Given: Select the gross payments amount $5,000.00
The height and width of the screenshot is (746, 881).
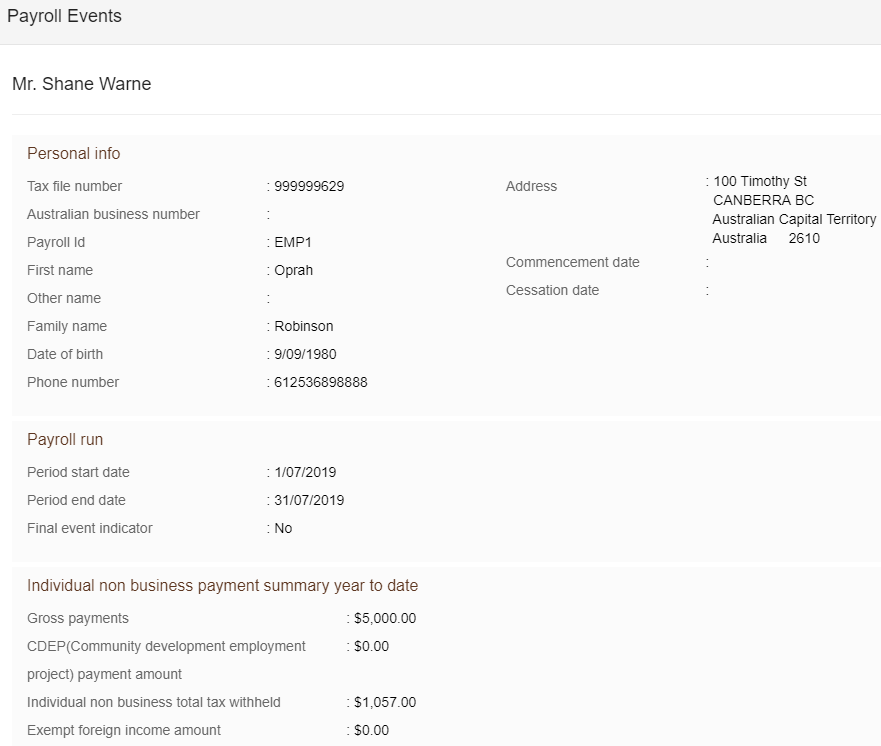Looking at the screenshot, I should pyautogui.click(x=385, y=618).
